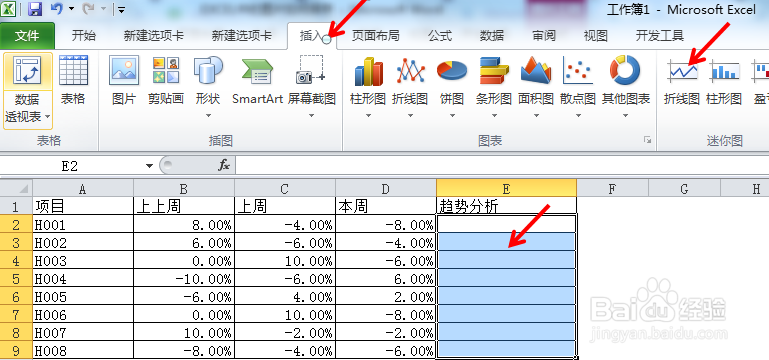The height and width of the screenshot is (360, 769).
Task: Switch to the Data (数据) tab
Action: (x=492, y=36)
